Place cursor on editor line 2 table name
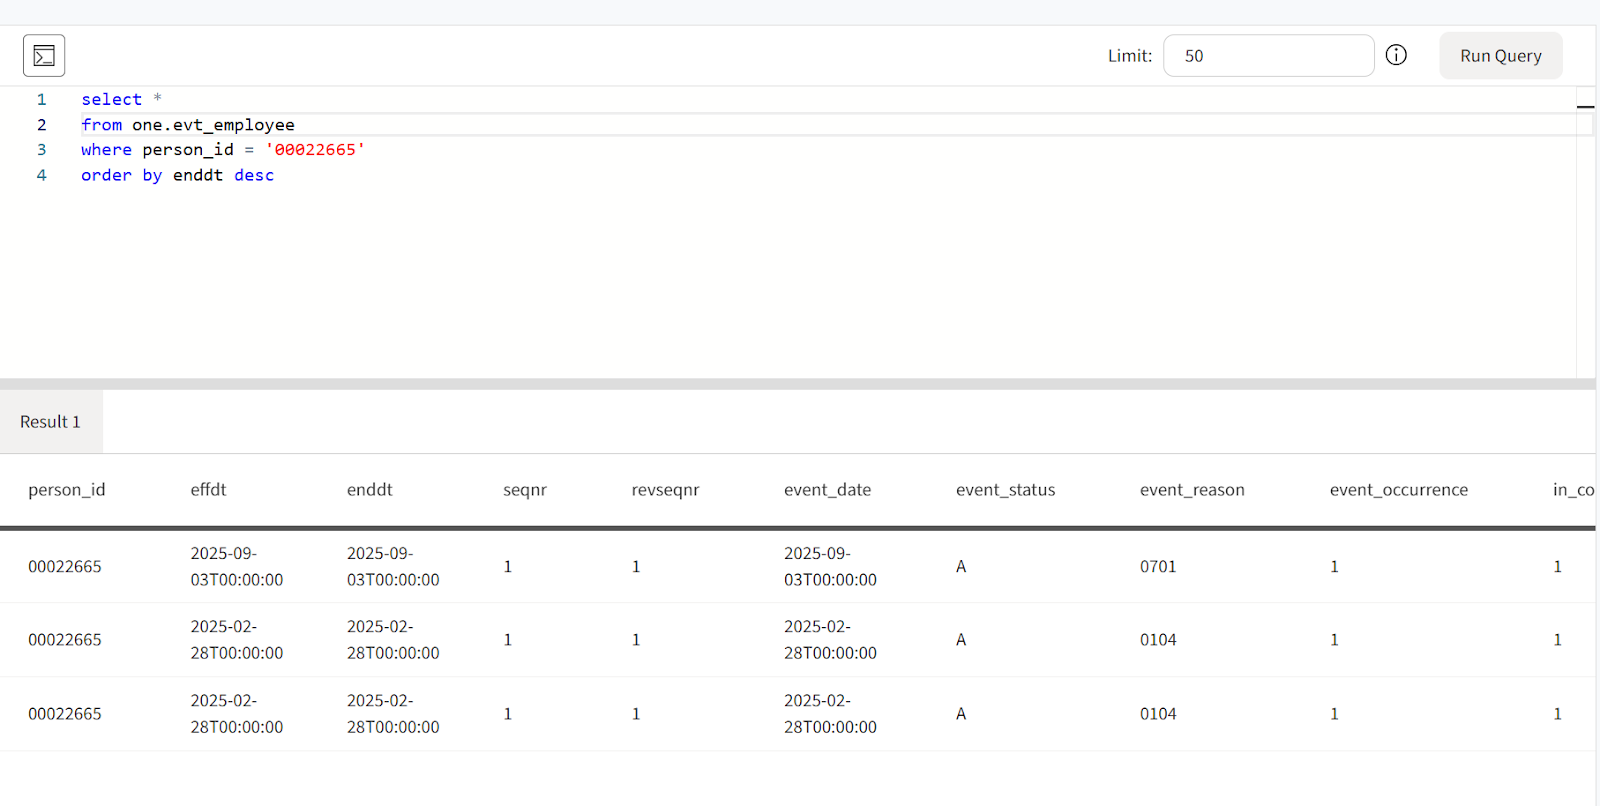1600x806 pixels. point(213,125)
